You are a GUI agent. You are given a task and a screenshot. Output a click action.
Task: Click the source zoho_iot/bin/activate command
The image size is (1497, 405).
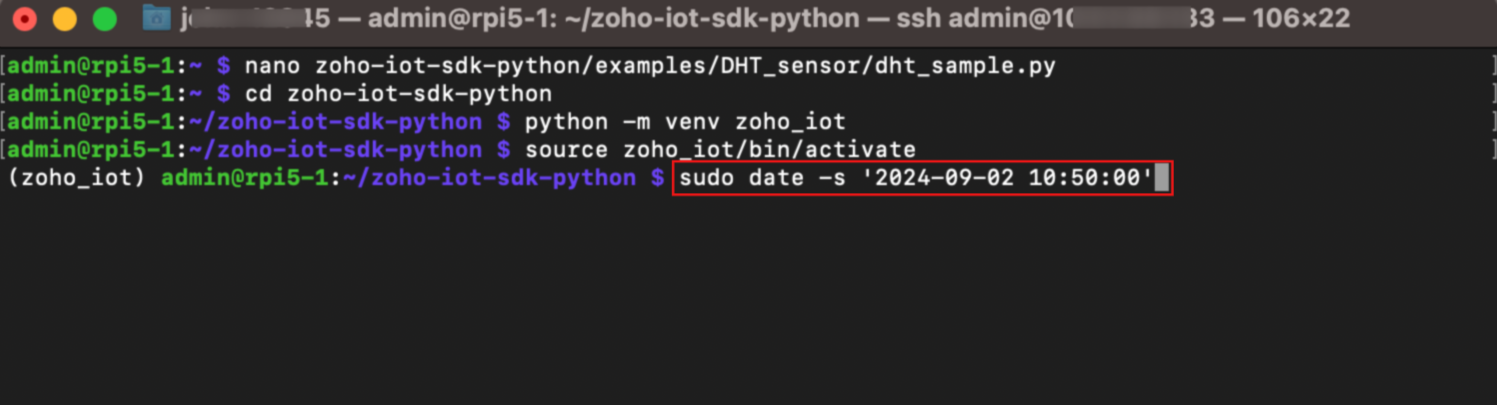point(720,150)
